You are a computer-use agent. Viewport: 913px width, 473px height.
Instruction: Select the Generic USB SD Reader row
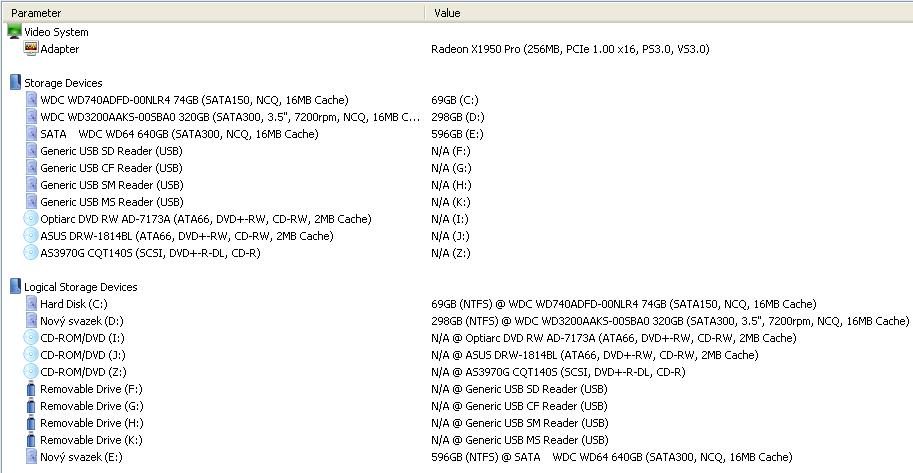click(x=111, y=151)
